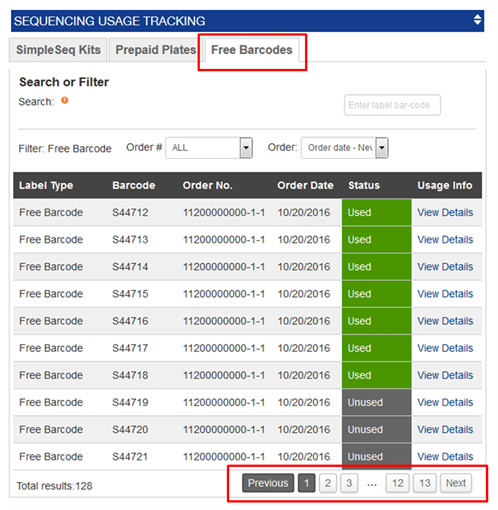This screenshot has width=498, height=510.
Task: Select pagination page 1
Action: tap(307, 483)
